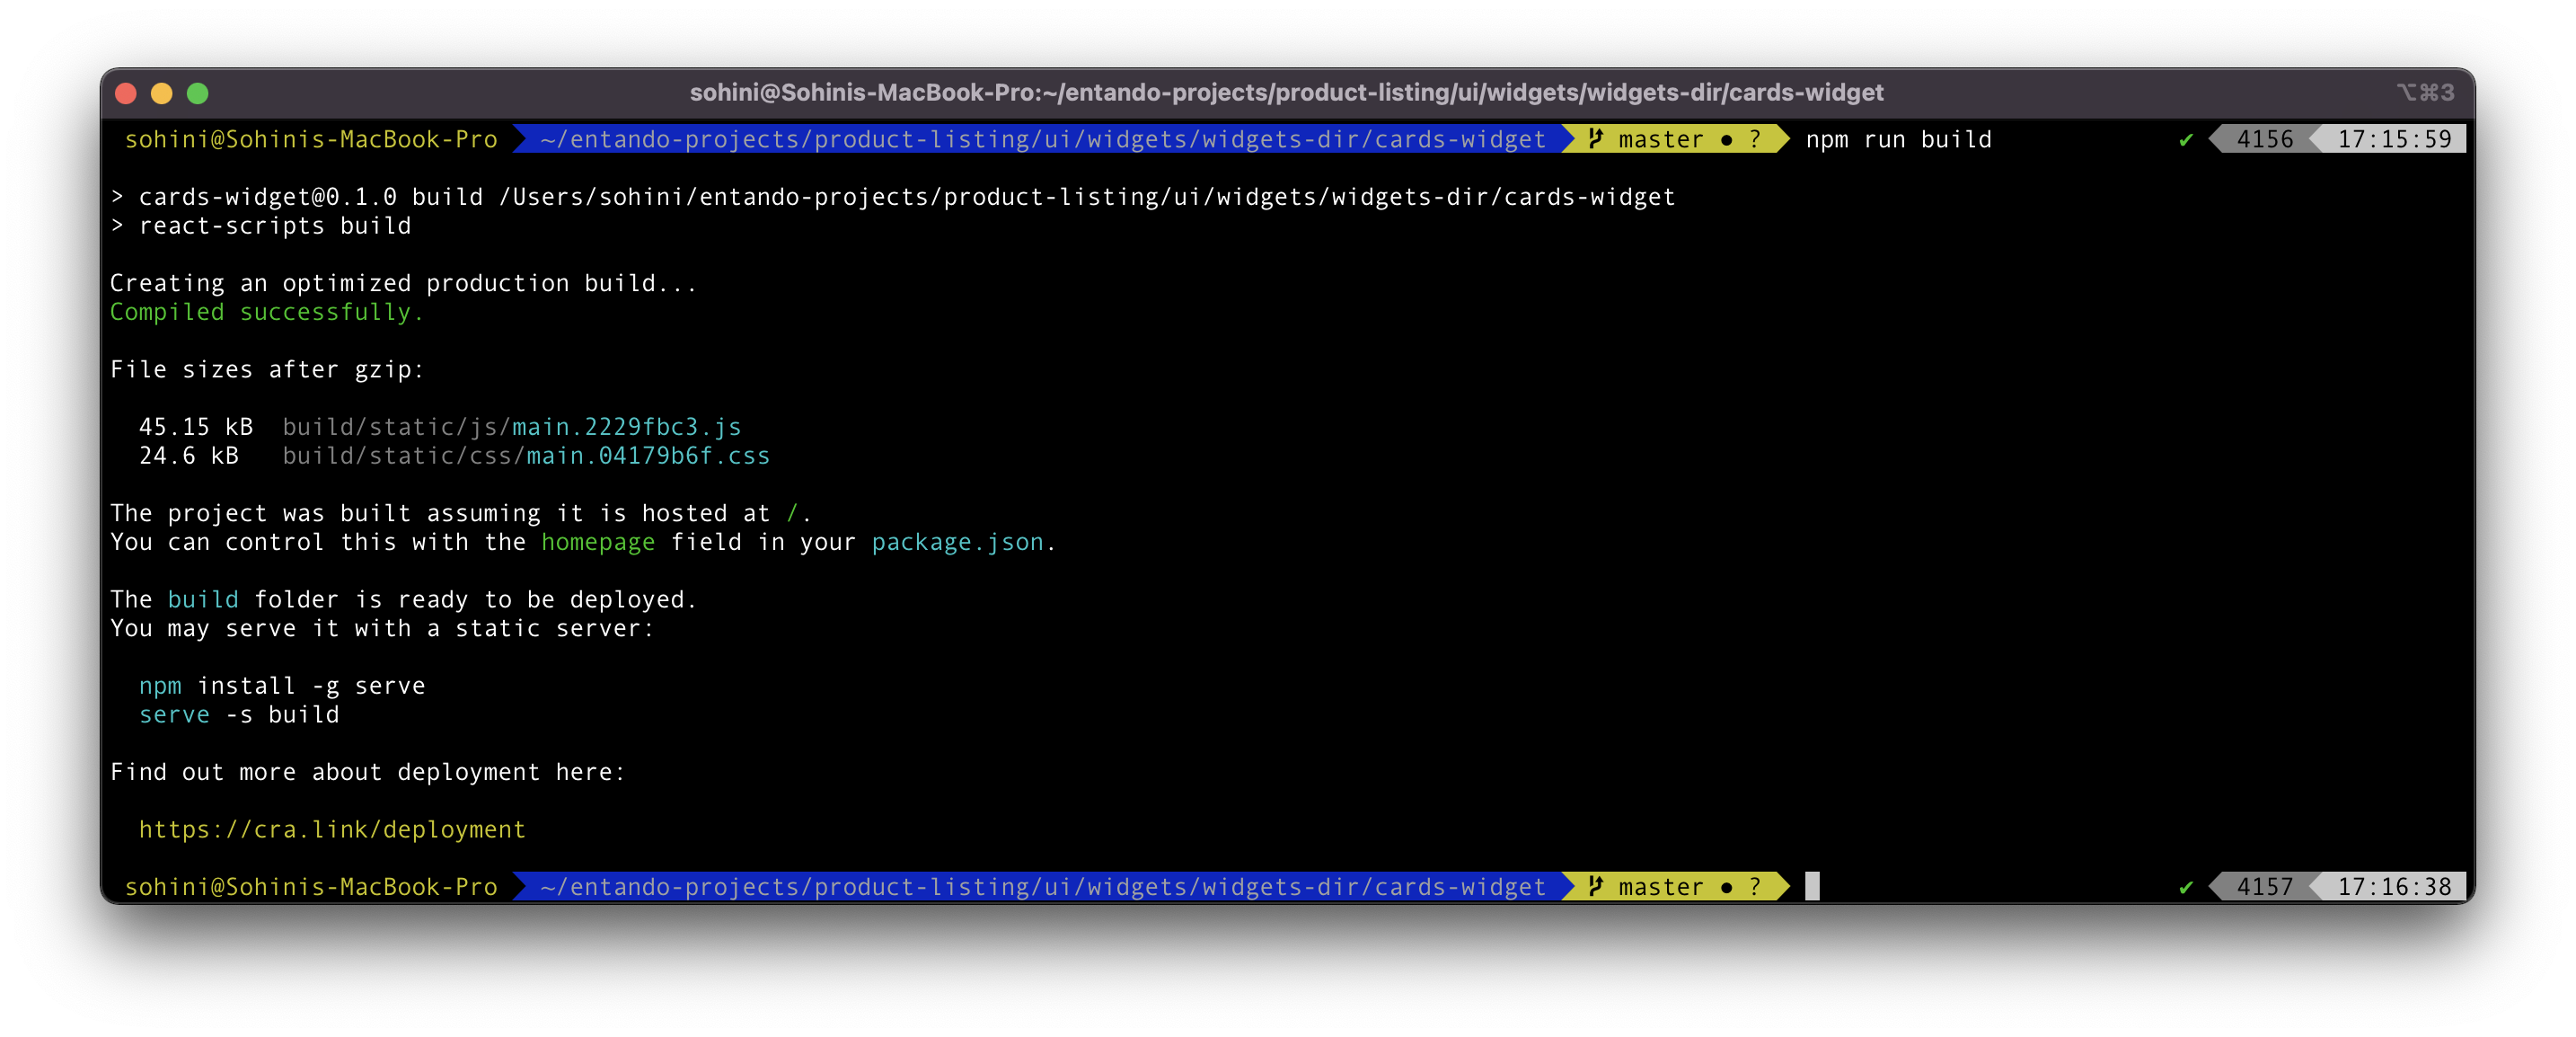The height and width of the screenshot is (1037, 2576).
Task: Click username sohini@Sohinis-MacBook-Pro in bottom prompt
Action: click(311, 886)
